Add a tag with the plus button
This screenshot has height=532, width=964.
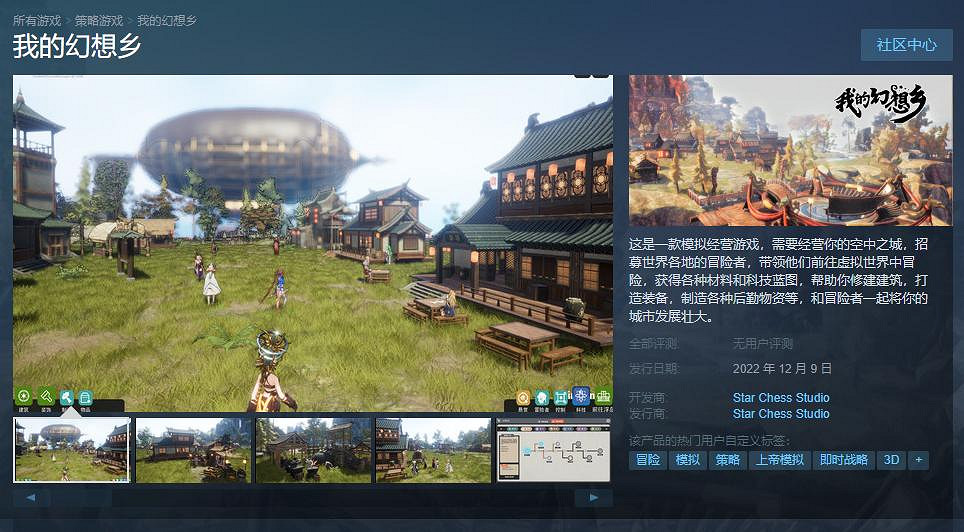tap(919, 459)
